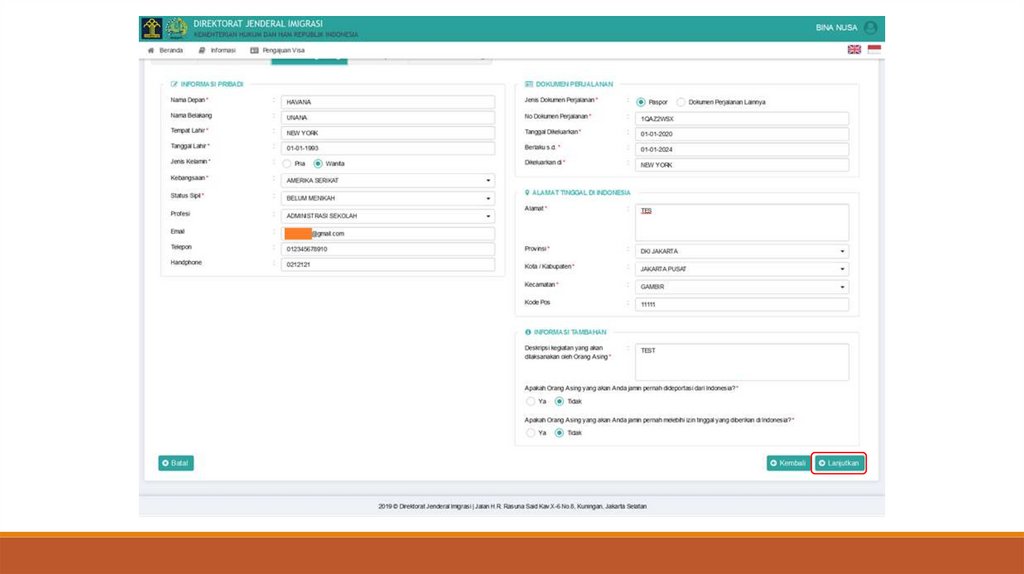Select Tidak for the deportation question
1024x574 pixels.
coord(559,402)
